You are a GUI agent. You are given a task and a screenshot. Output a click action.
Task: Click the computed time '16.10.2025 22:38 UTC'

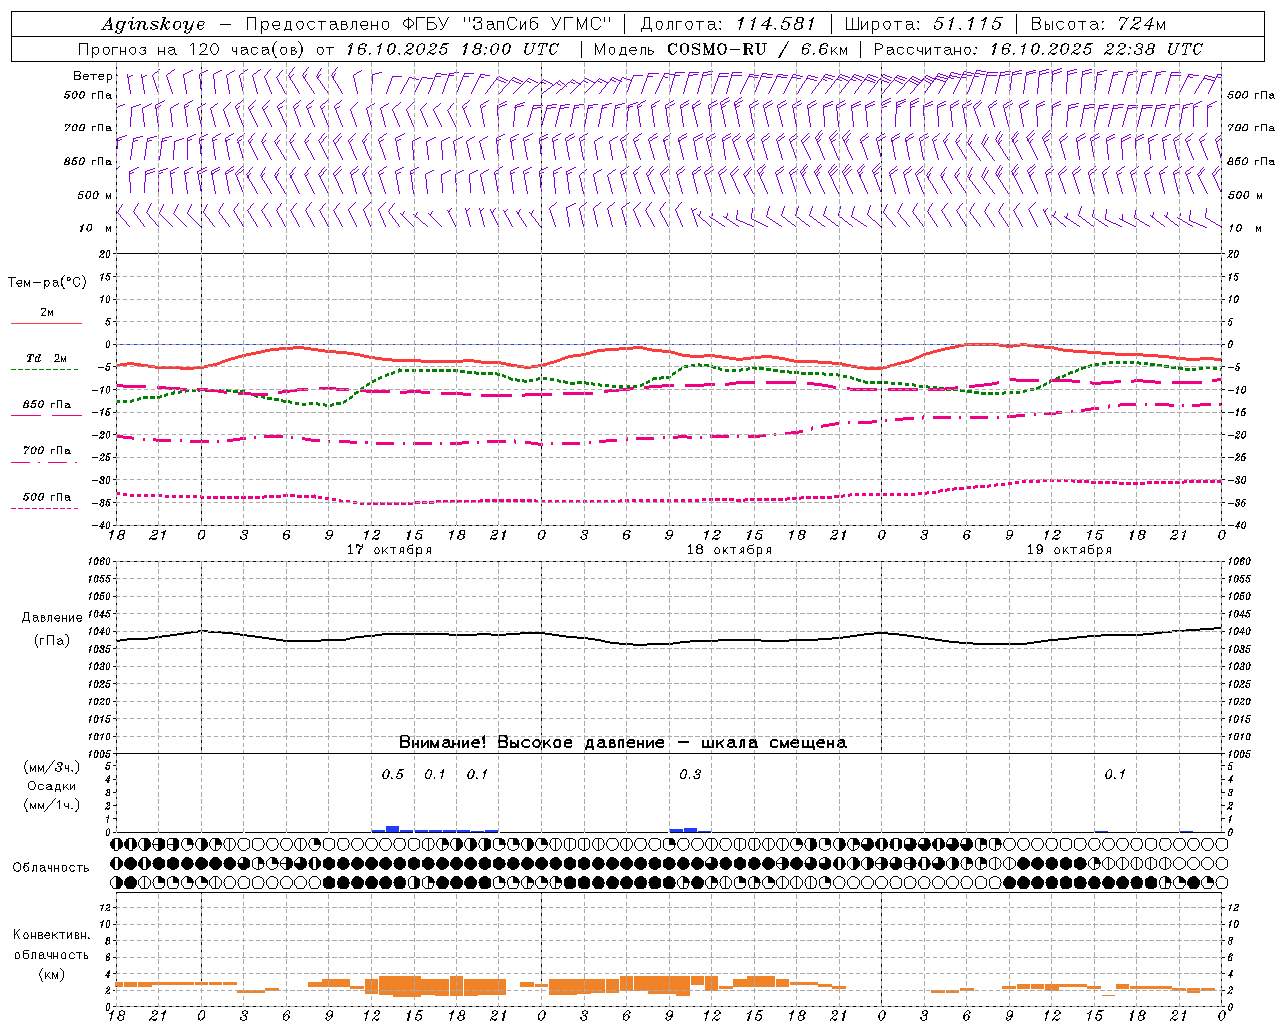pyautogui.click(x=1096, y=49)
